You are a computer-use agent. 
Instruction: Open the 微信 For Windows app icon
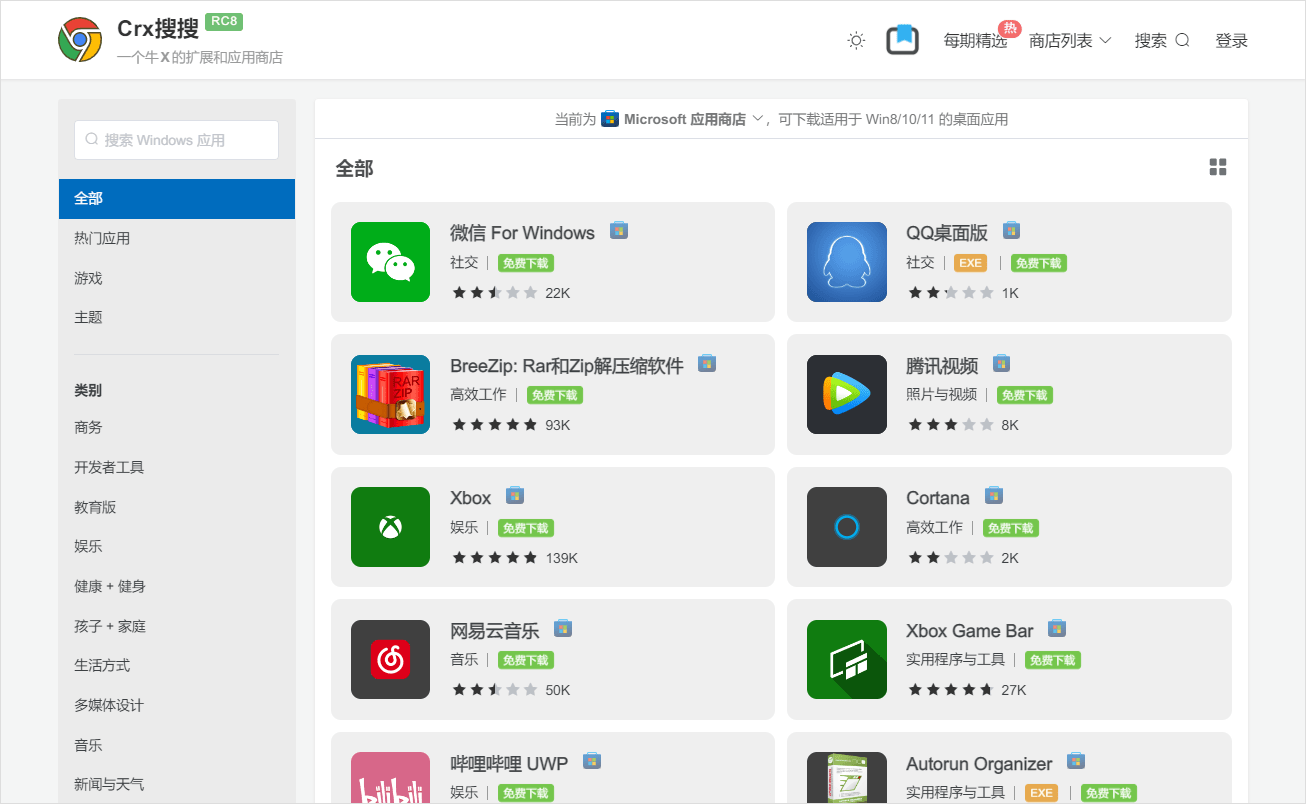[x=390, y=262]
